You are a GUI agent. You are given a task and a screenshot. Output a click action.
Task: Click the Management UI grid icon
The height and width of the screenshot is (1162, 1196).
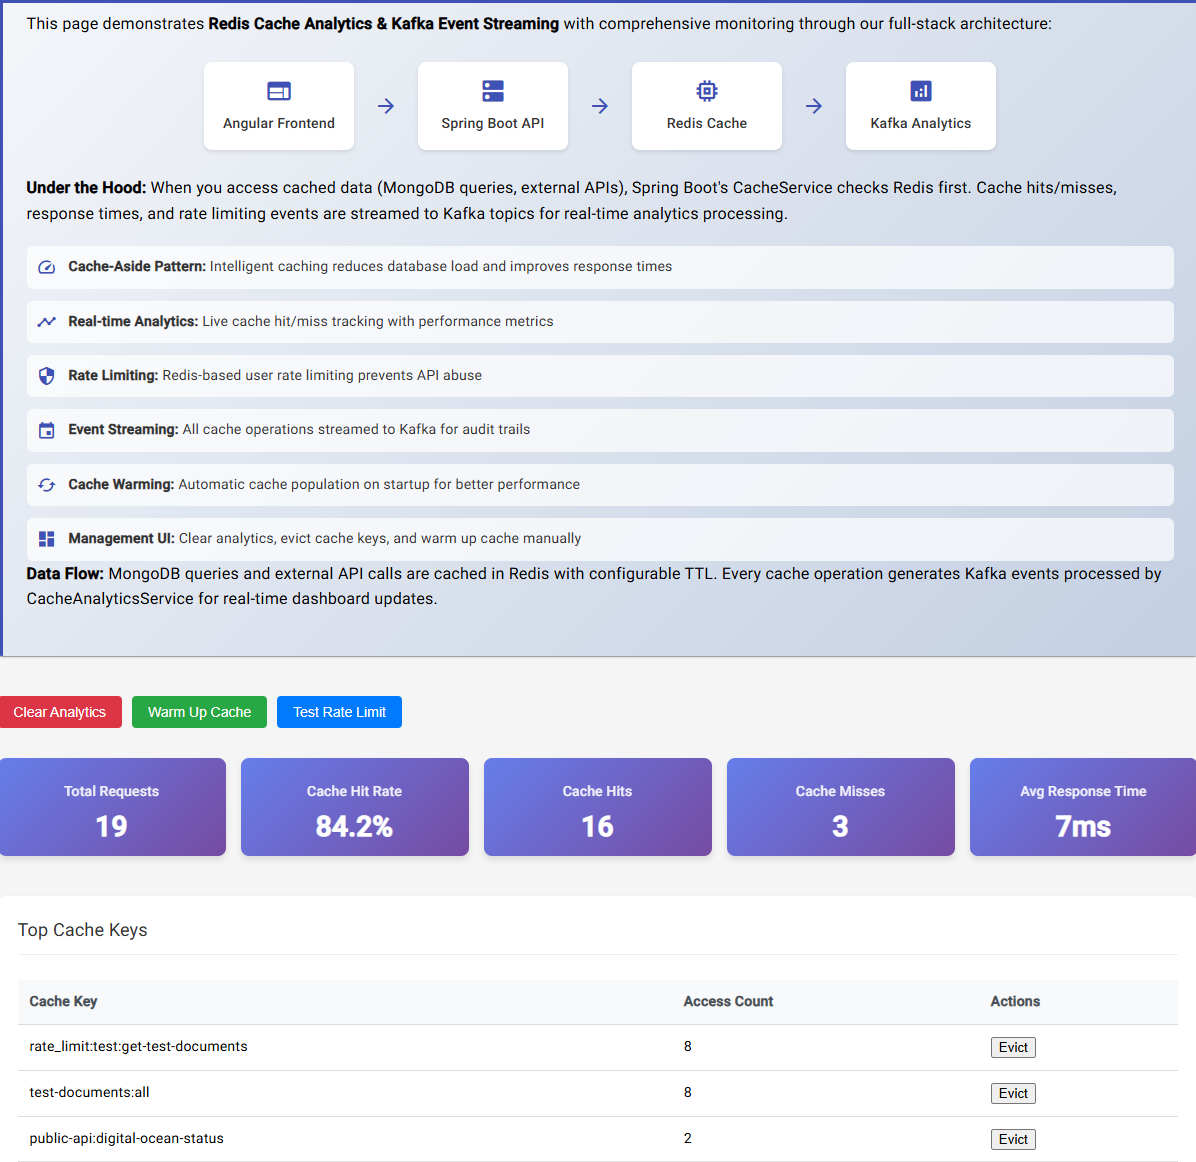click(46, 538)
